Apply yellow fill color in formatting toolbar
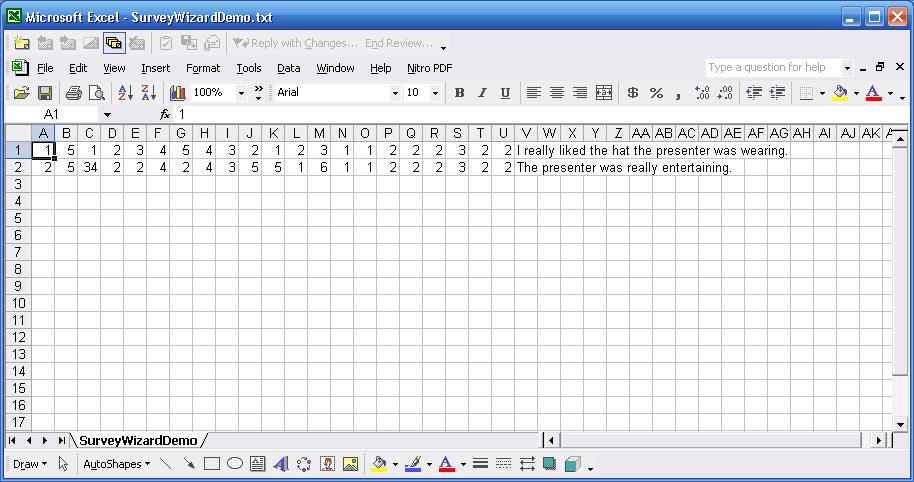The width and height of the screenshot is (914, 482). (840, 93)
